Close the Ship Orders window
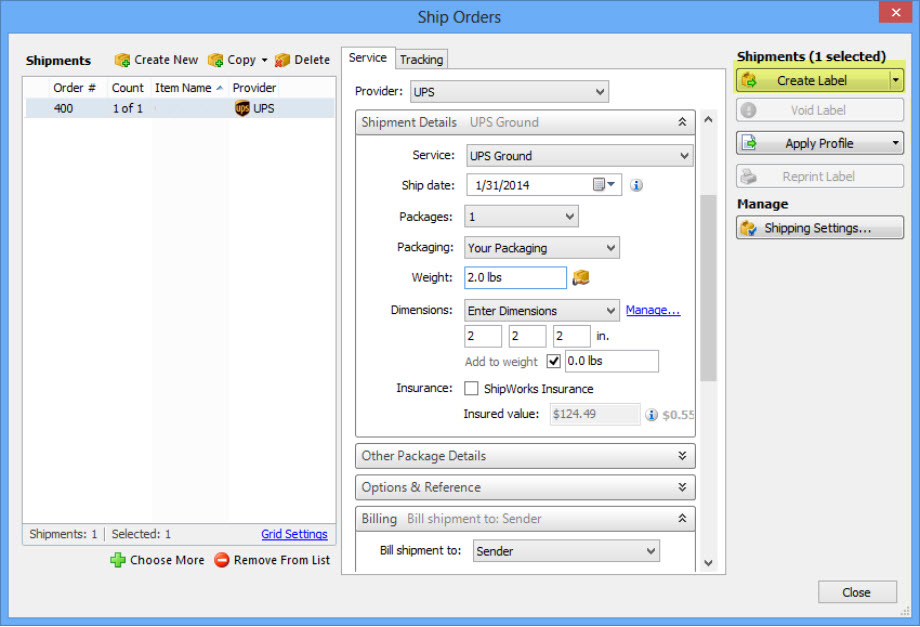920x627 pixels. [x=895, y=12]
